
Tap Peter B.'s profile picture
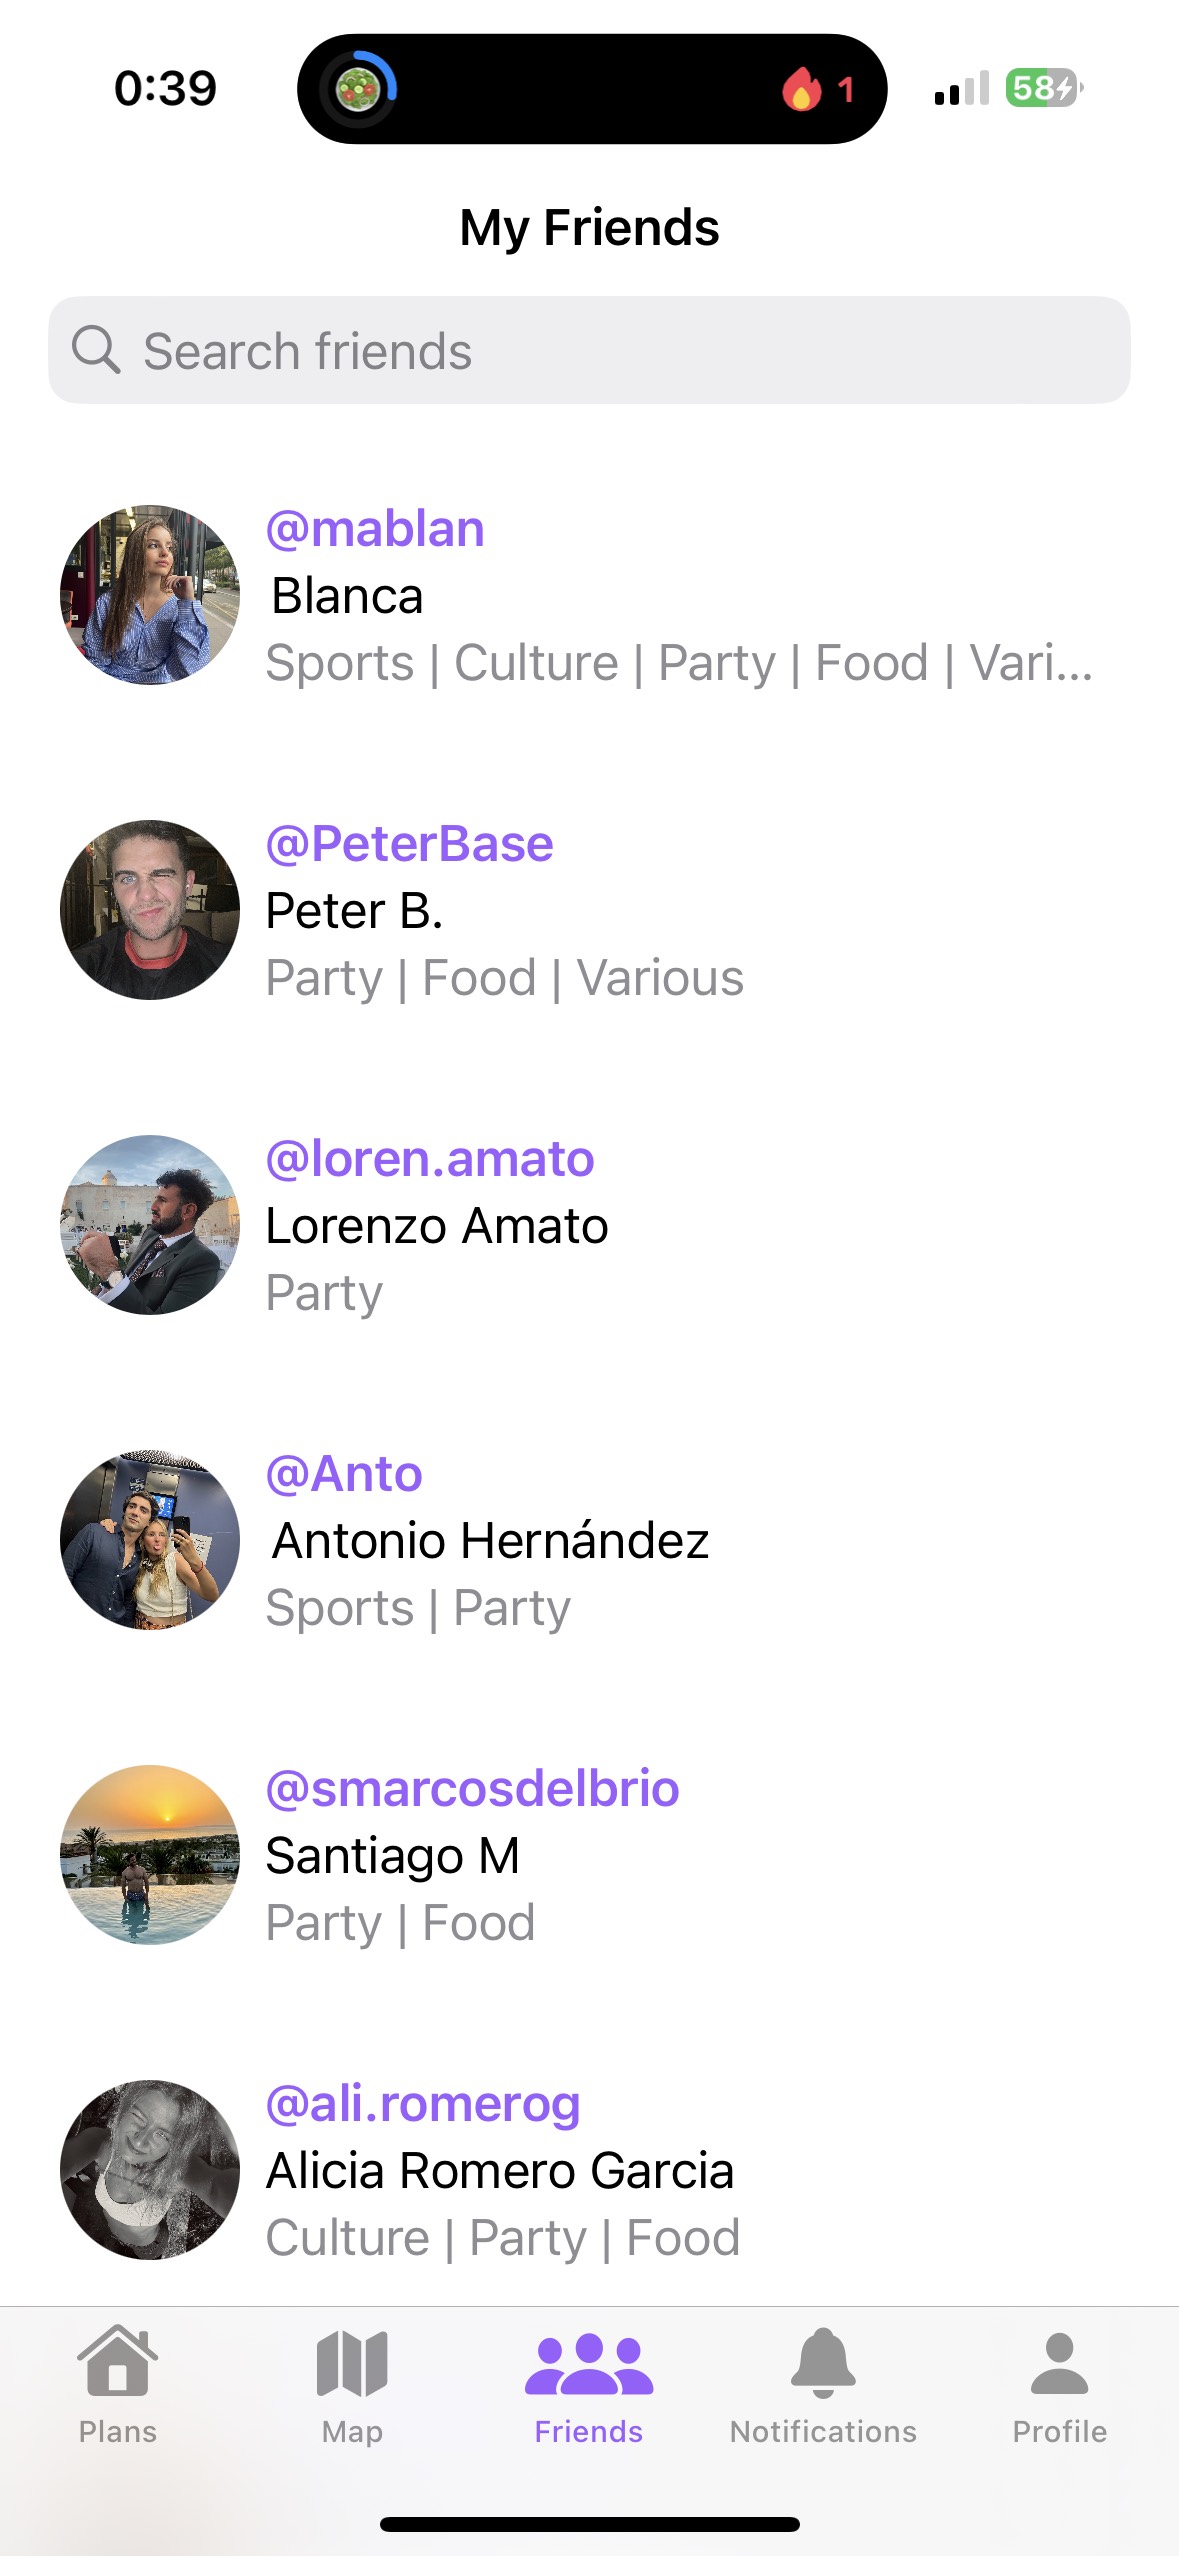(x=150, y=910)
